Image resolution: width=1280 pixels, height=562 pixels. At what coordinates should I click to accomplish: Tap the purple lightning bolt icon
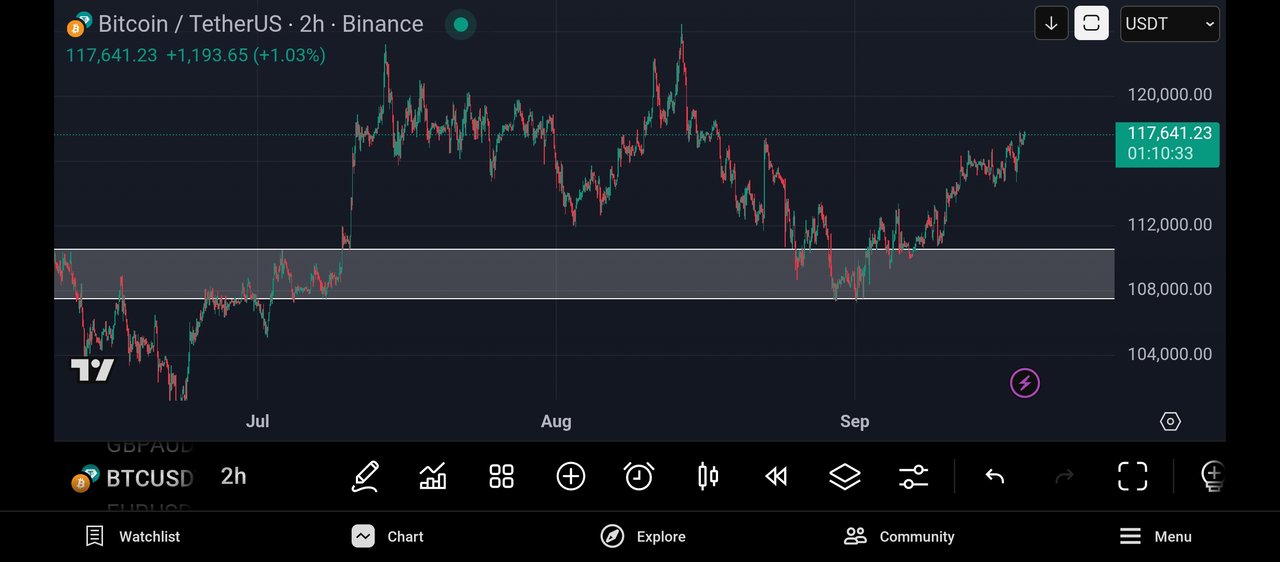(x=1024, y=382)
